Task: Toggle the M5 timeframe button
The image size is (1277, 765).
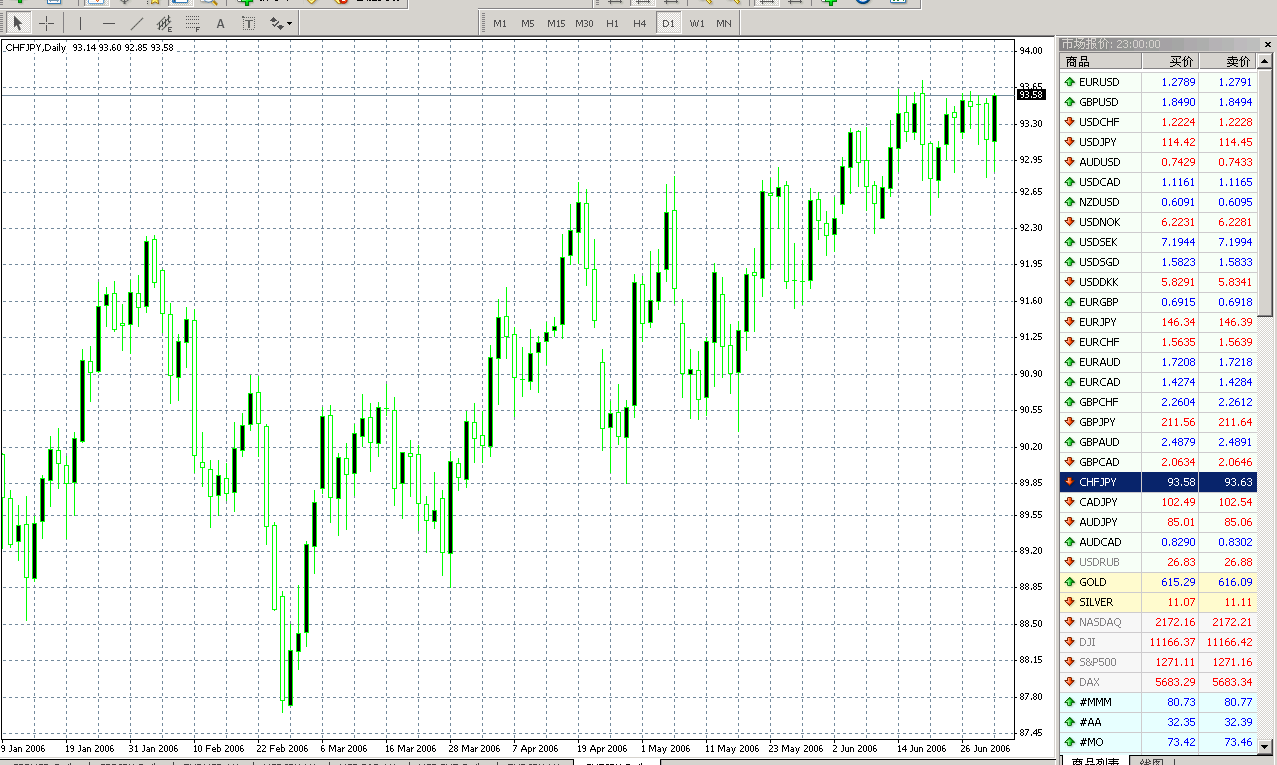Action: point(527,23)
